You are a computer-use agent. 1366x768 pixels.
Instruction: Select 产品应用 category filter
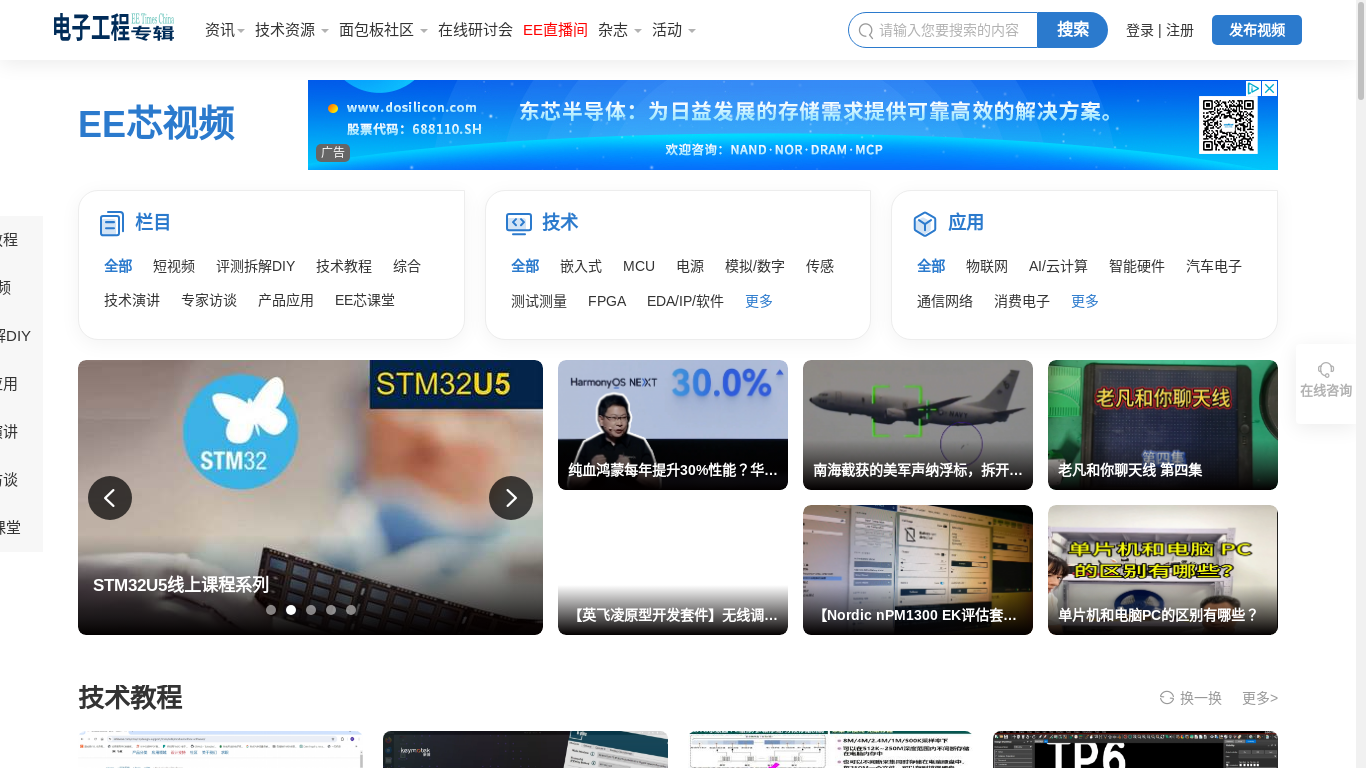click(x=286, y=300)
